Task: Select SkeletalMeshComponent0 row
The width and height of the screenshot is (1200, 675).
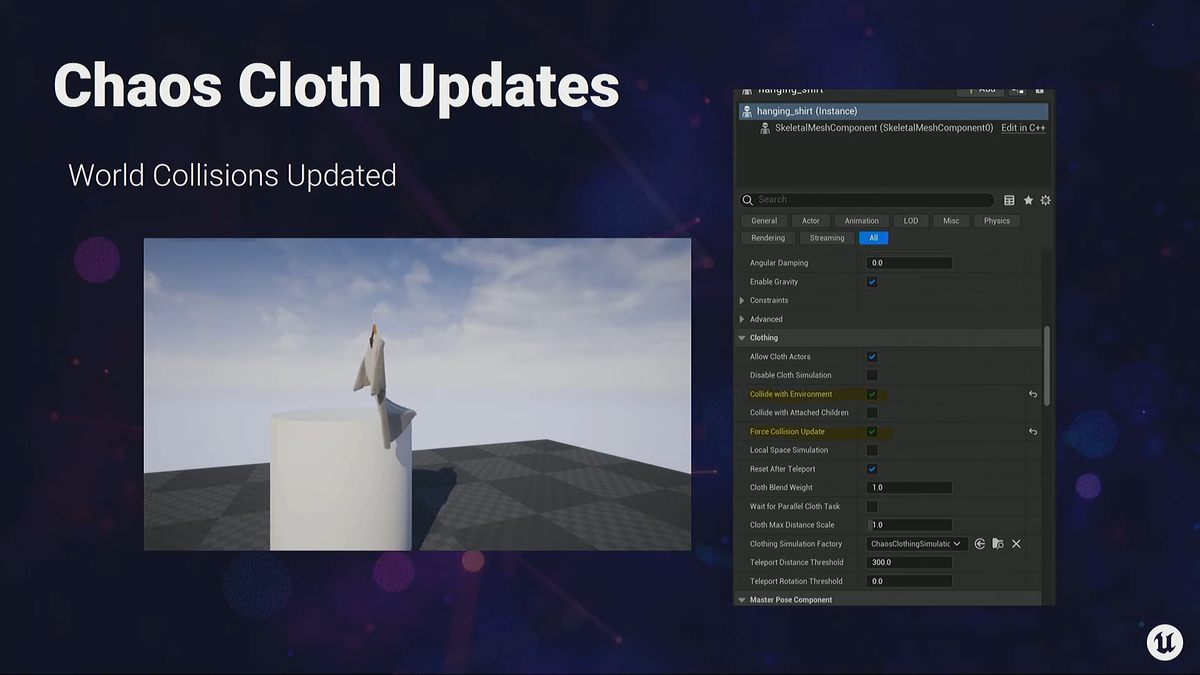Action: tap(893, 128)
